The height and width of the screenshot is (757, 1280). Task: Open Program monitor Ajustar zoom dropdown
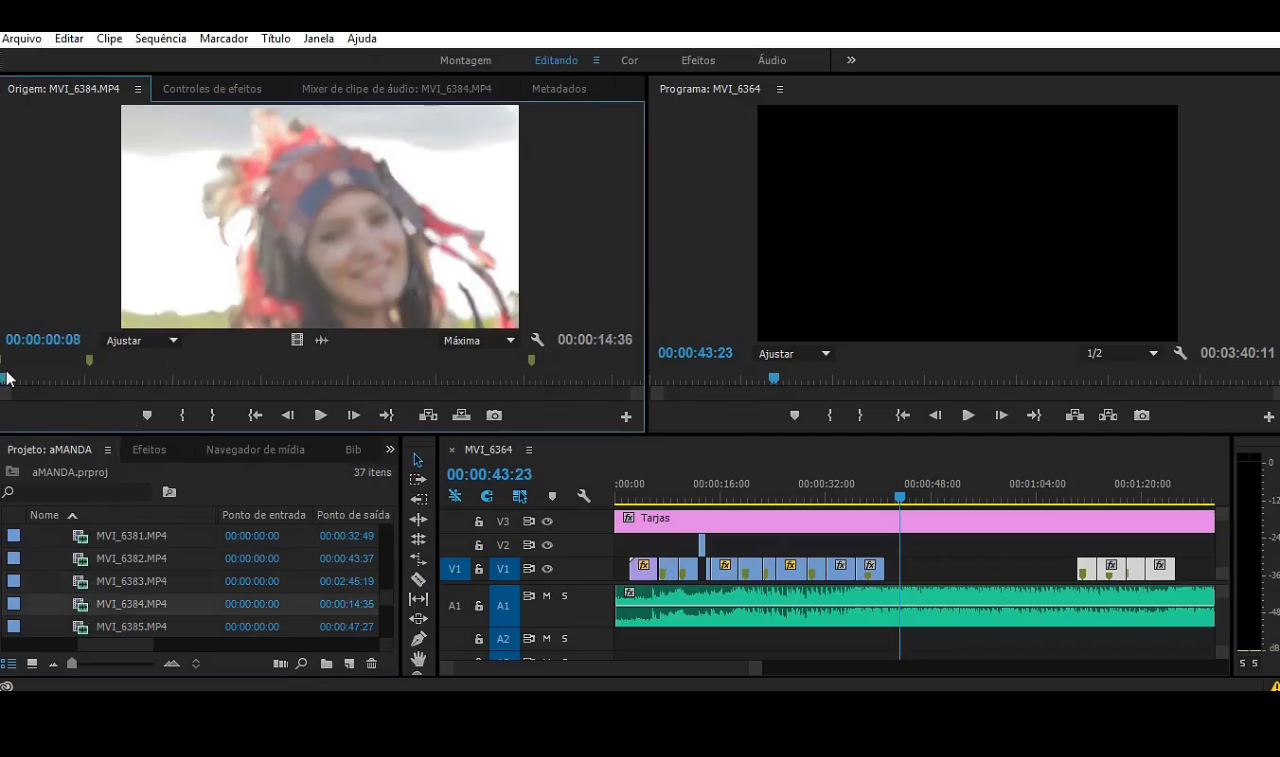(x=794, y=353)
